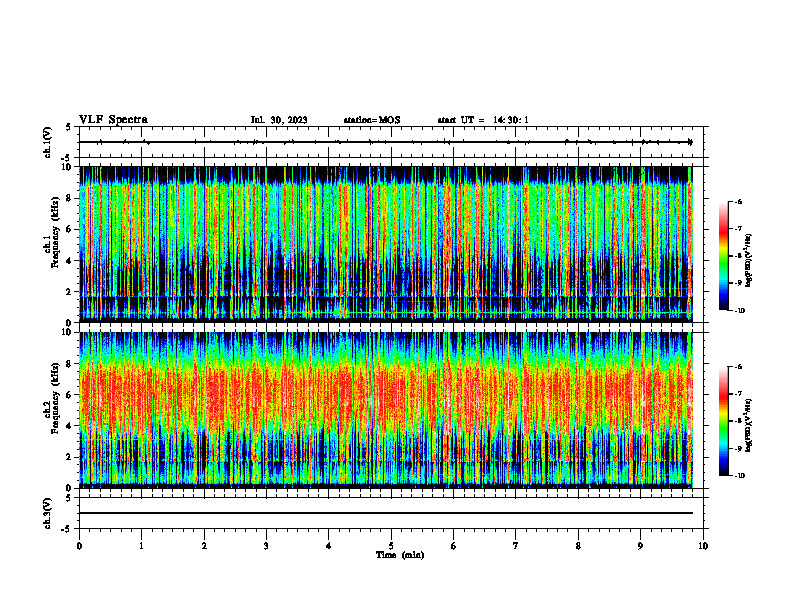Click the ch.2 frequency tick label "4"

coord(70,426)
